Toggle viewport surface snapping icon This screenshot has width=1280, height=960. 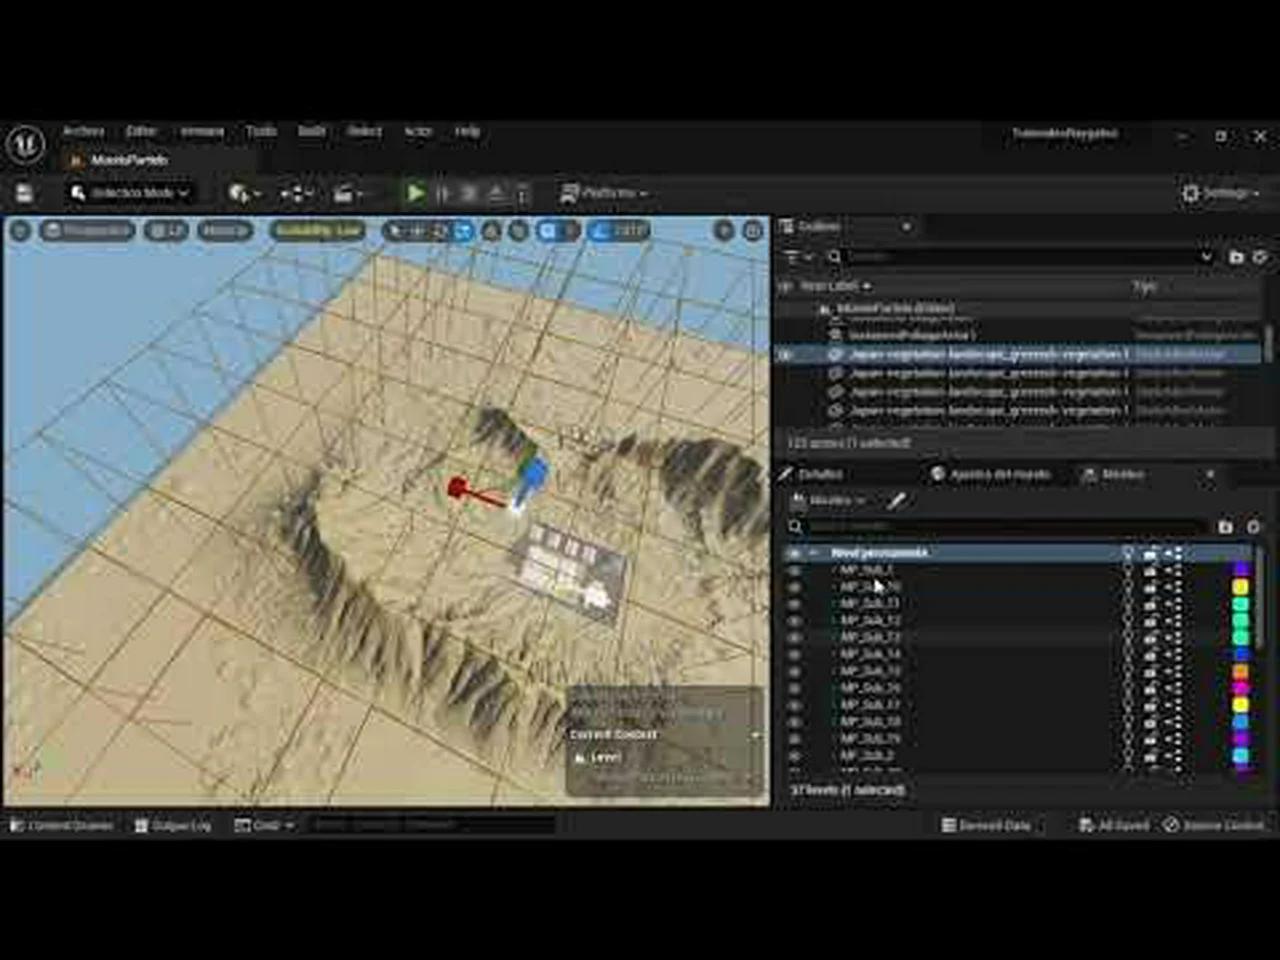(x=519, y=231)
